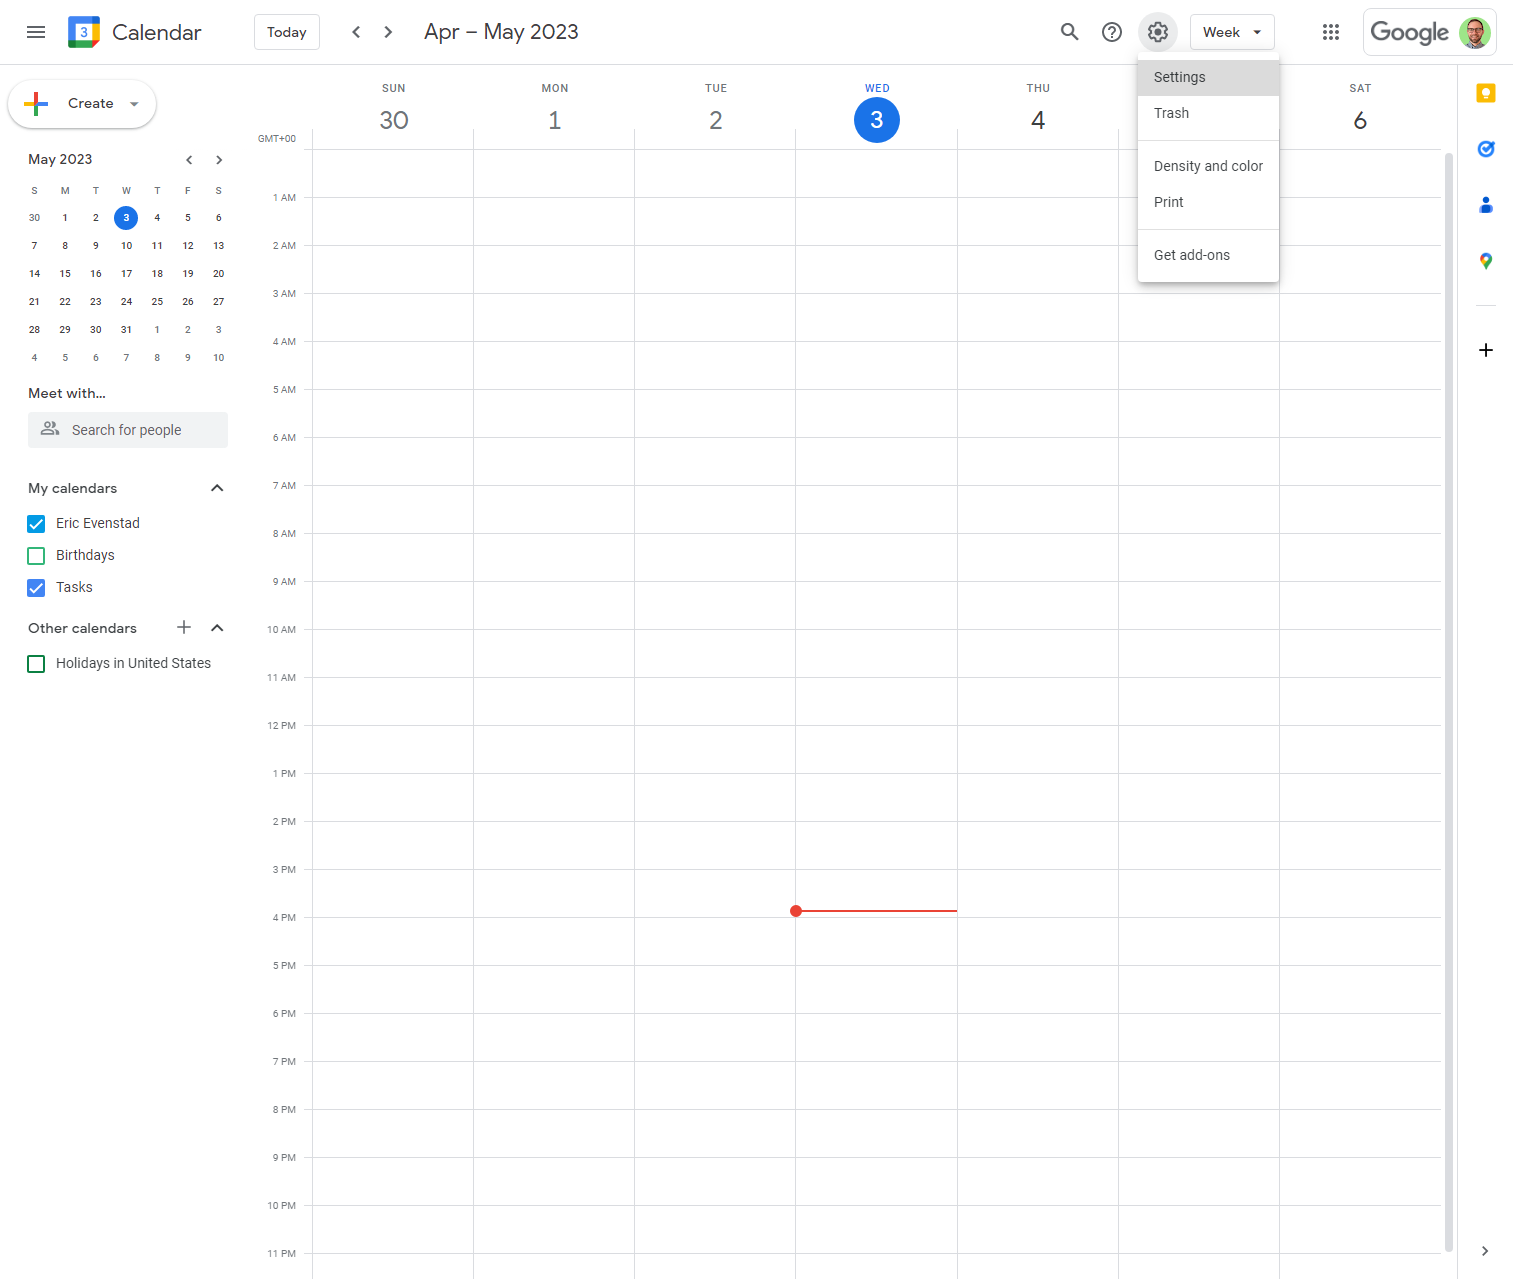The width and height of the screenshot is (1513, 1279).
Task: Select Thursday 4 day header
Action: (x=1038, y=120)
